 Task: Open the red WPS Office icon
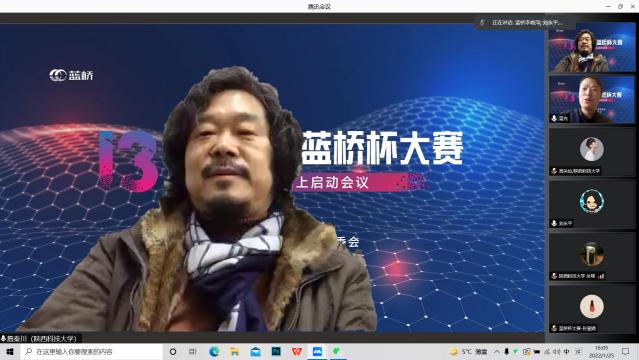click(297, 351)
